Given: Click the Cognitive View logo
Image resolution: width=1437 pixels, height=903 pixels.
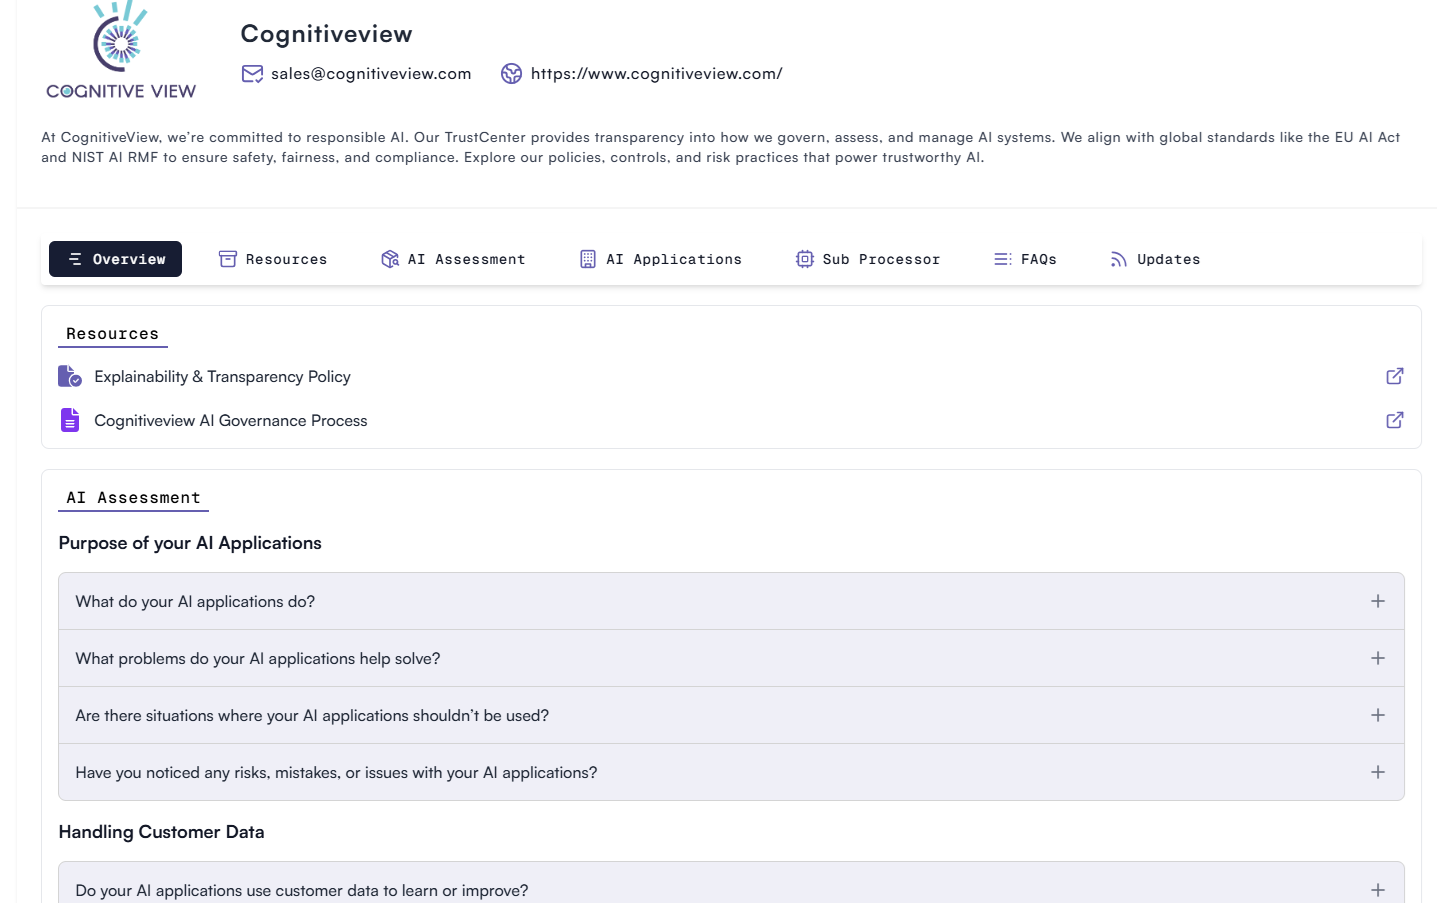Looking at the screenshot, I should click(119, 50).
